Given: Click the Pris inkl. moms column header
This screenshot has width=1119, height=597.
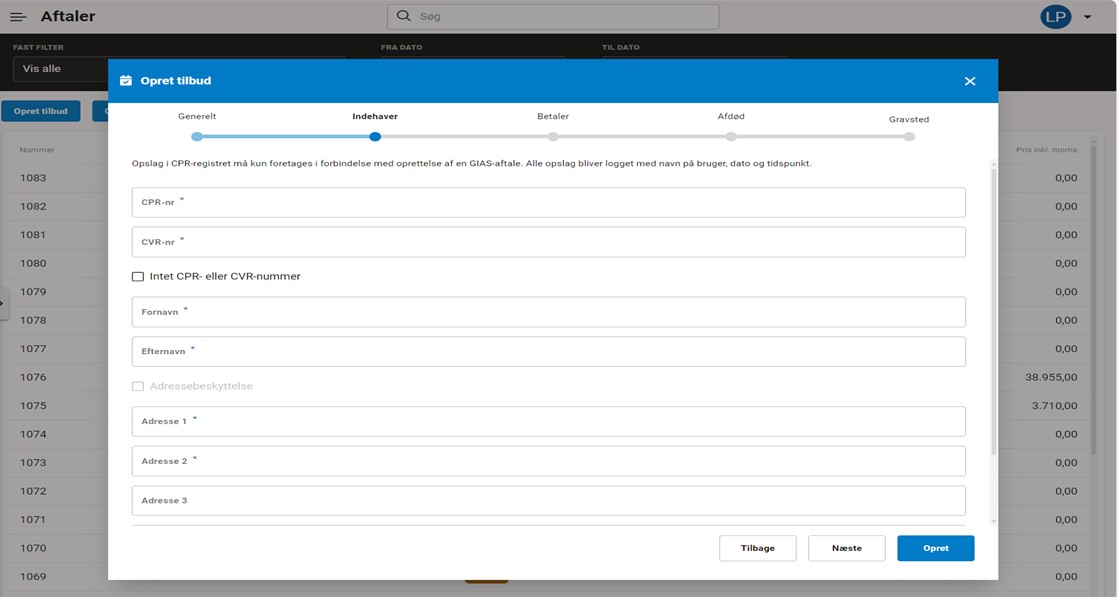Looking at the screenshot, I should tap(1046, 150).
